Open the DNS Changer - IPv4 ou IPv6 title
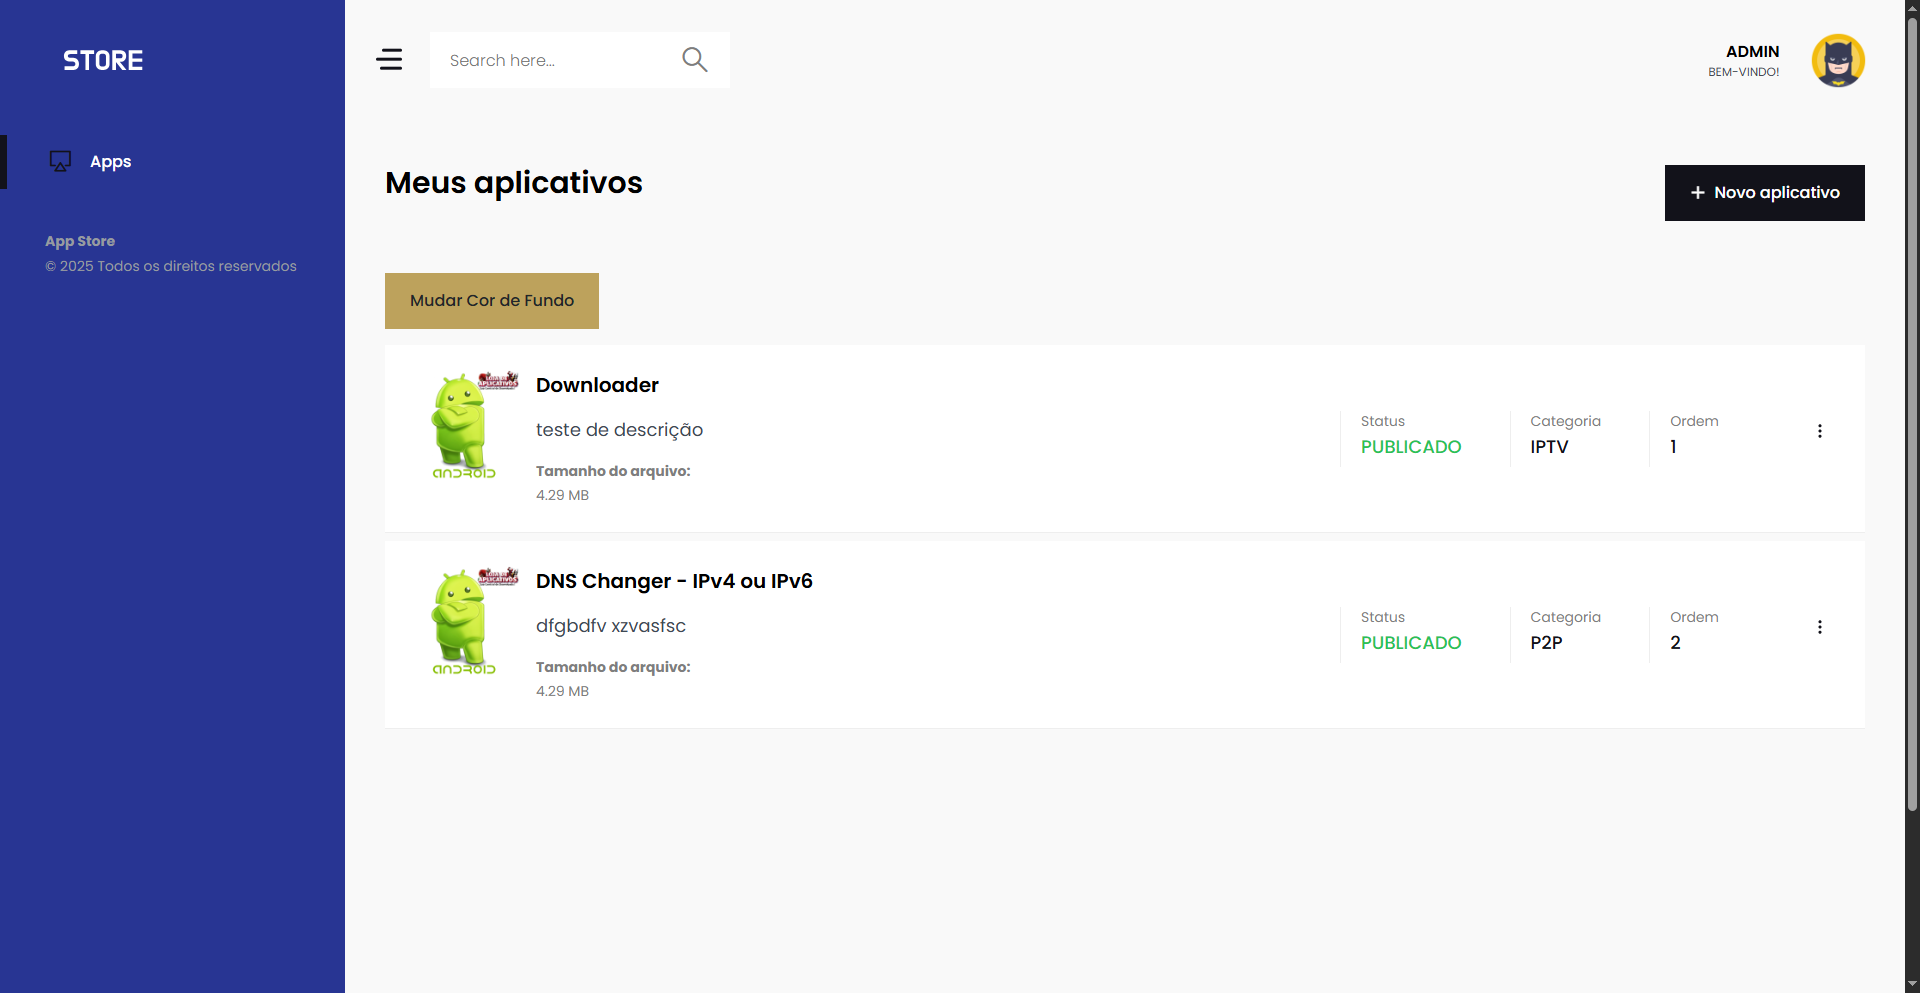The image size is (1920, 993). tap(674, 581)
